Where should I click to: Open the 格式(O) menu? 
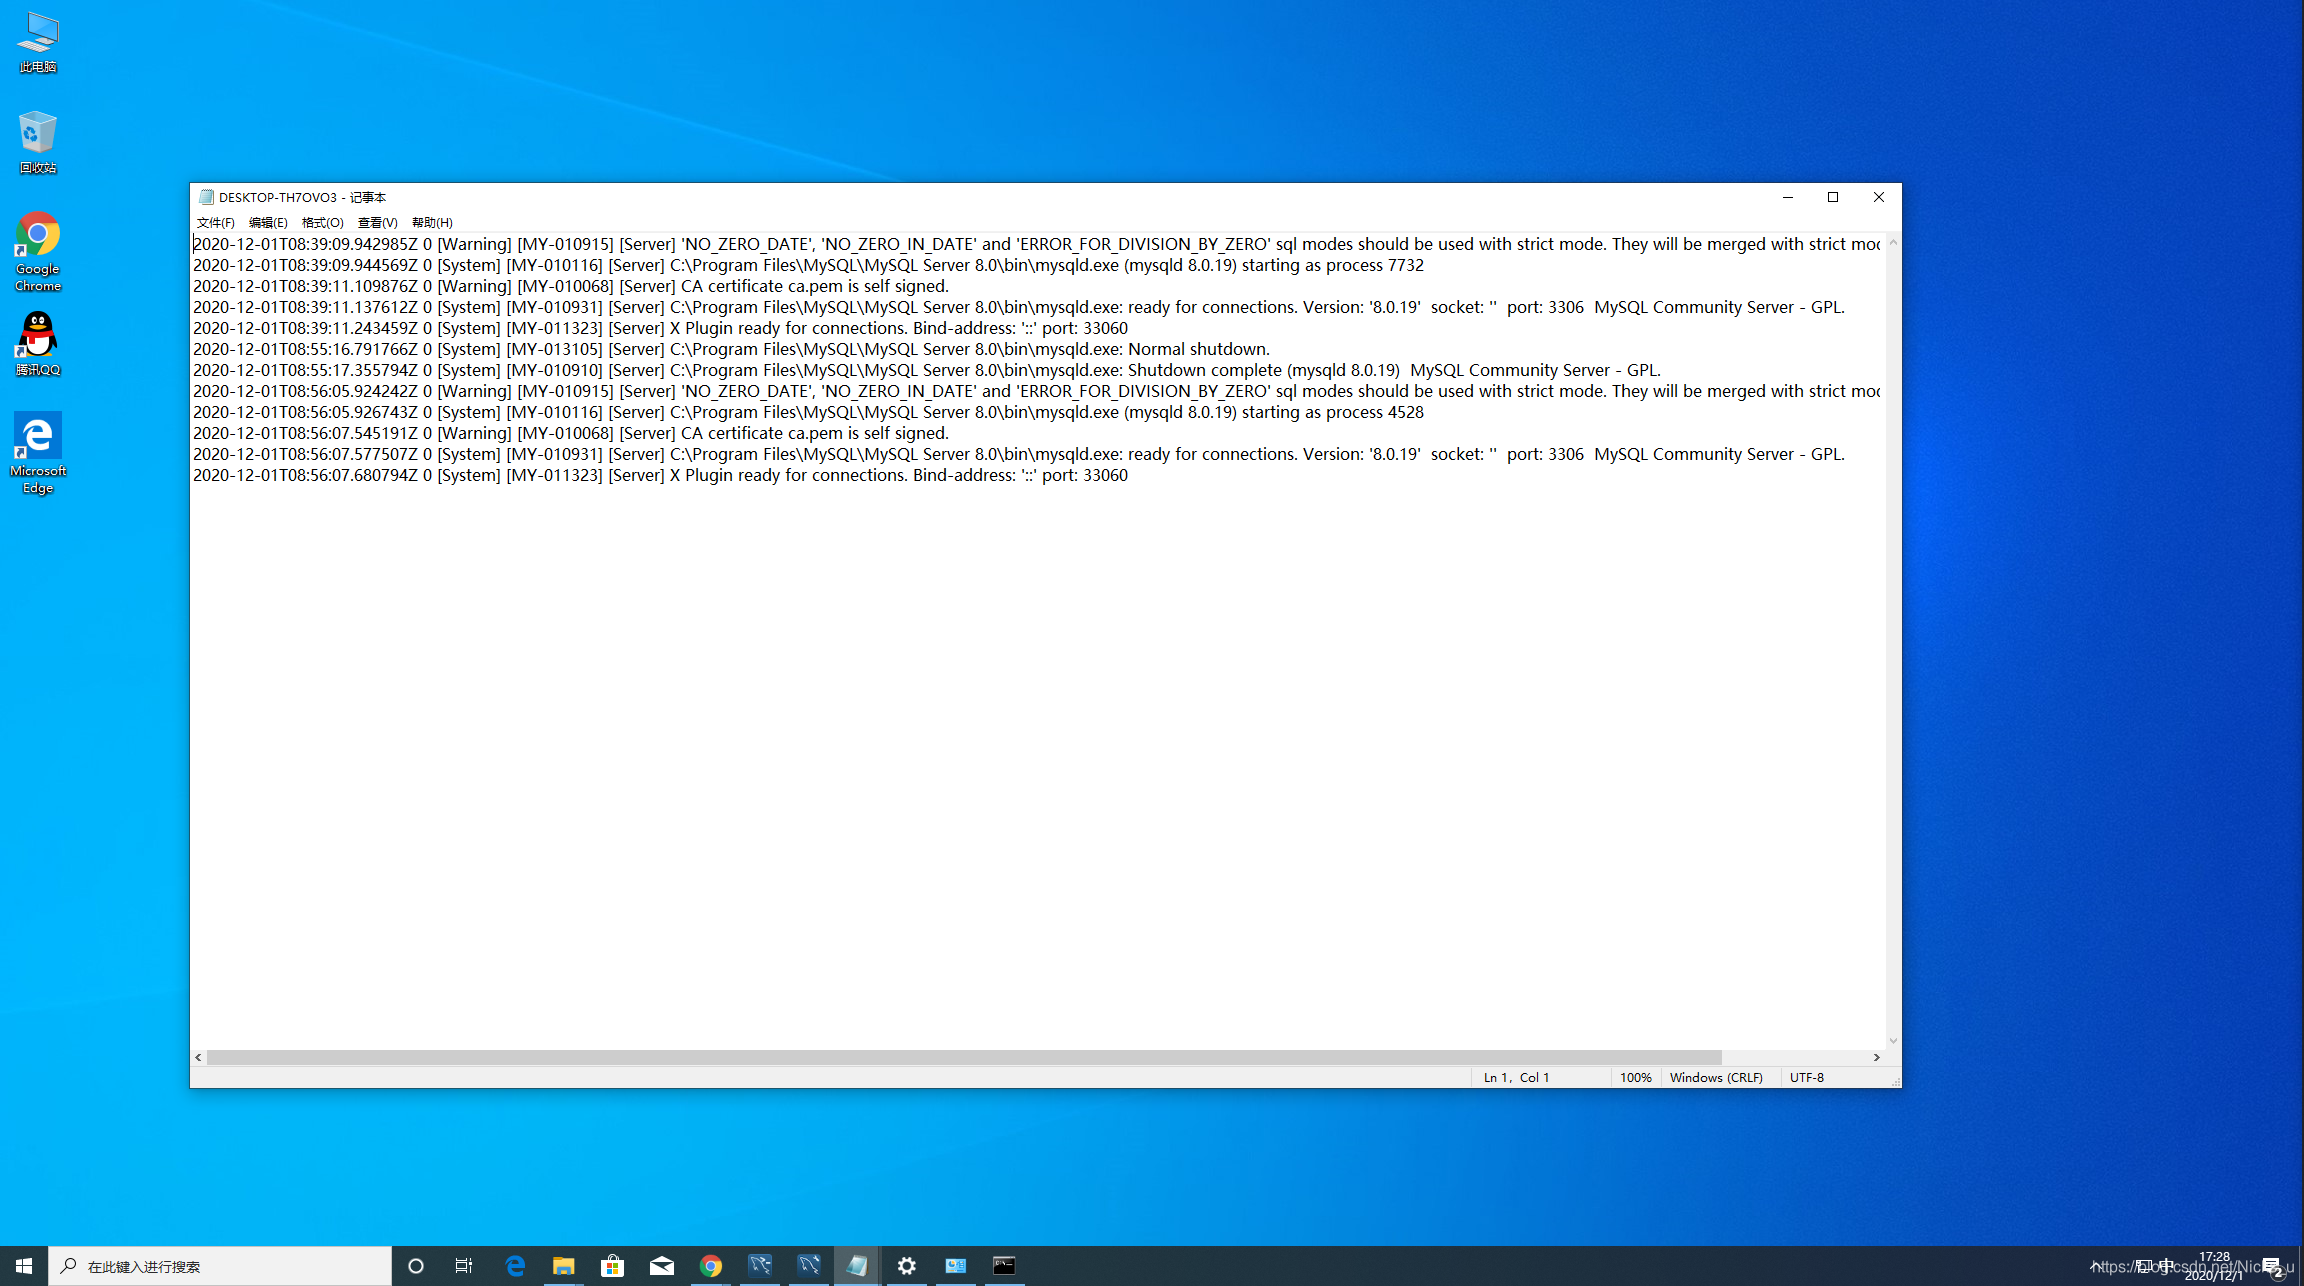322,222
